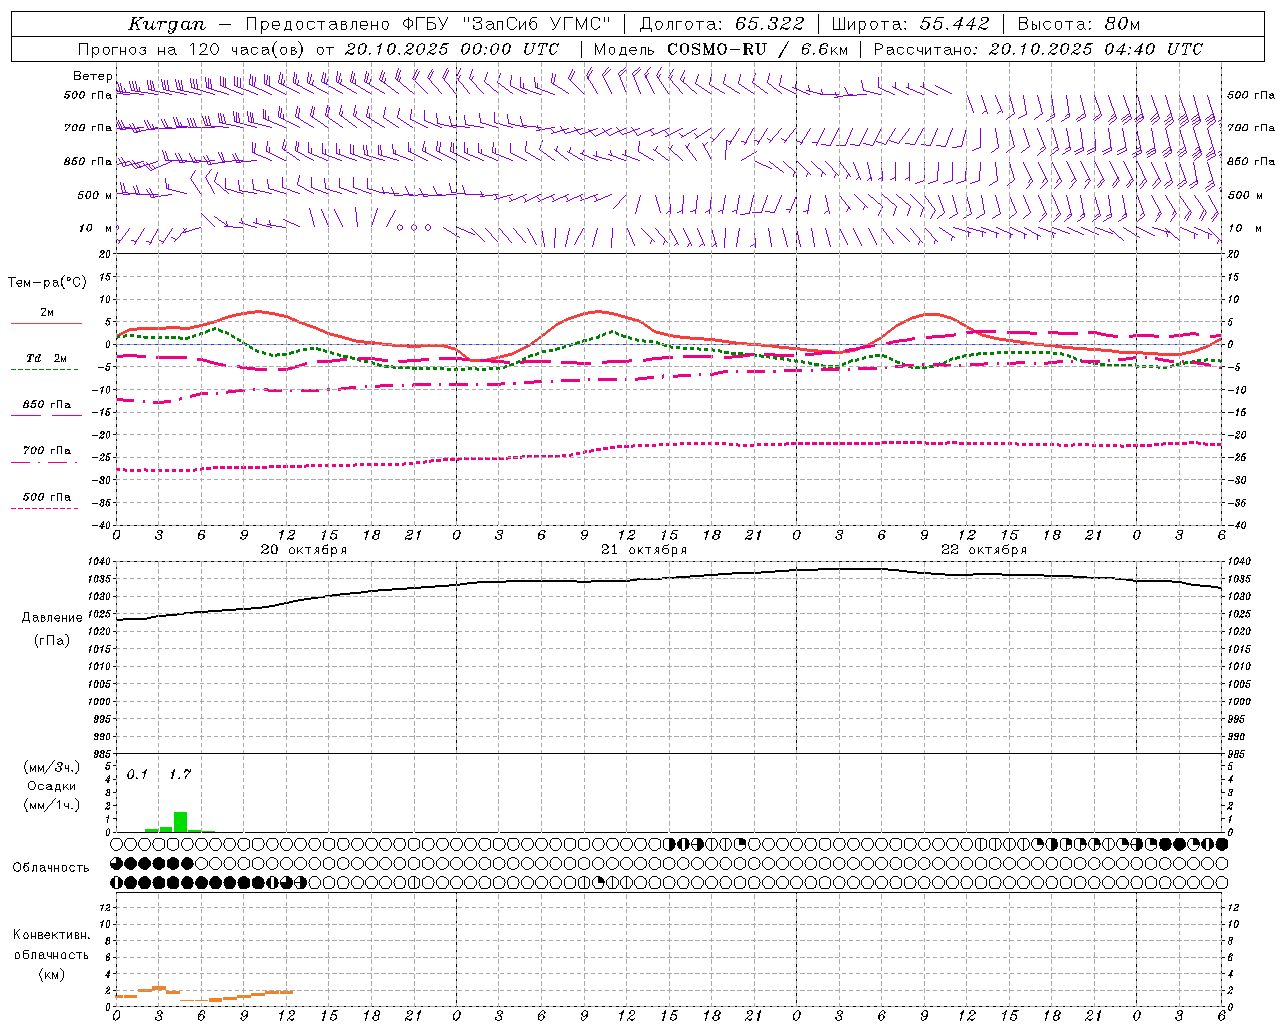This screenshot has width=1280, height=1024.
Task: Click the '21 октября' date label
Action: 644,550
